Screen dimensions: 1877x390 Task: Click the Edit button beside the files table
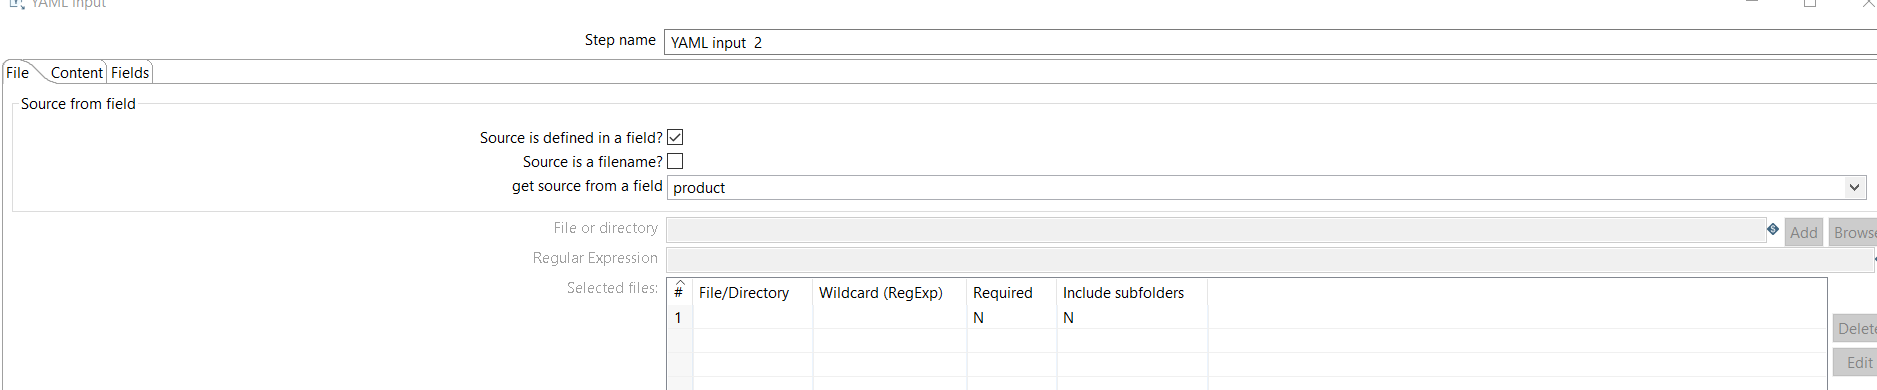tap(1855, 362)
